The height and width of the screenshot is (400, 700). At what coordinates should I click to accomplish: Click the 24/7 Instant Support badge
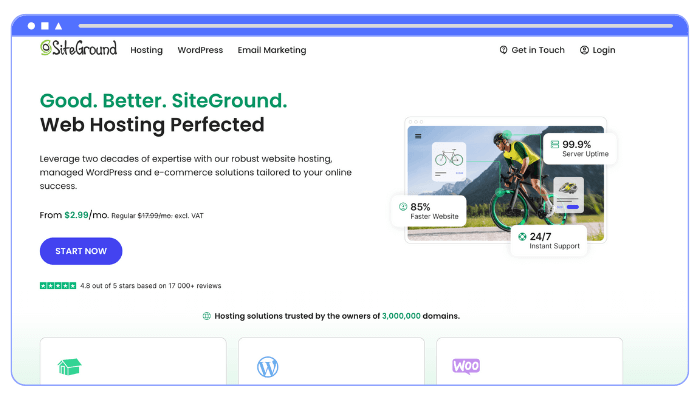click(x=549, y=241)
